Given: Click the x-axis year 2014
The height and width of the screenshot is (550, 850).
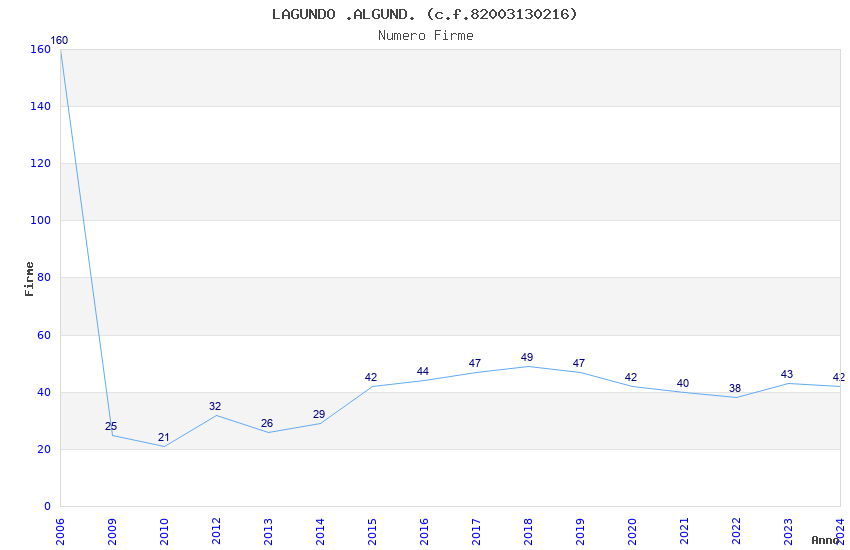Looking at the screenshot, I should point(320,531).
